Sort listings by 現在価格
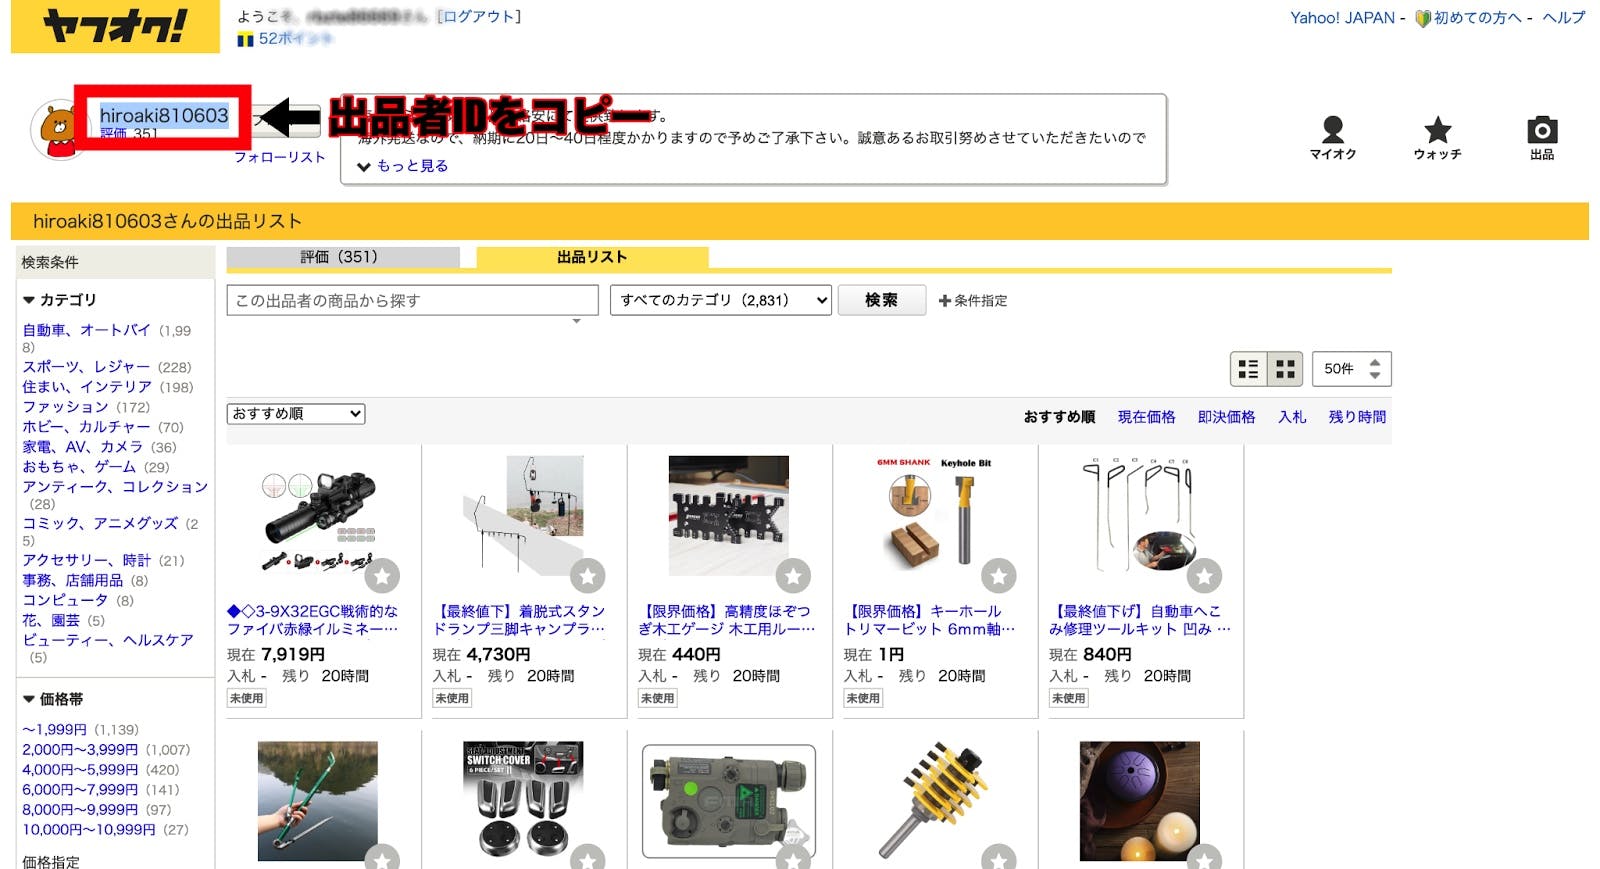This screenshot has height=869, width=1600. [x=1146, y=417]
